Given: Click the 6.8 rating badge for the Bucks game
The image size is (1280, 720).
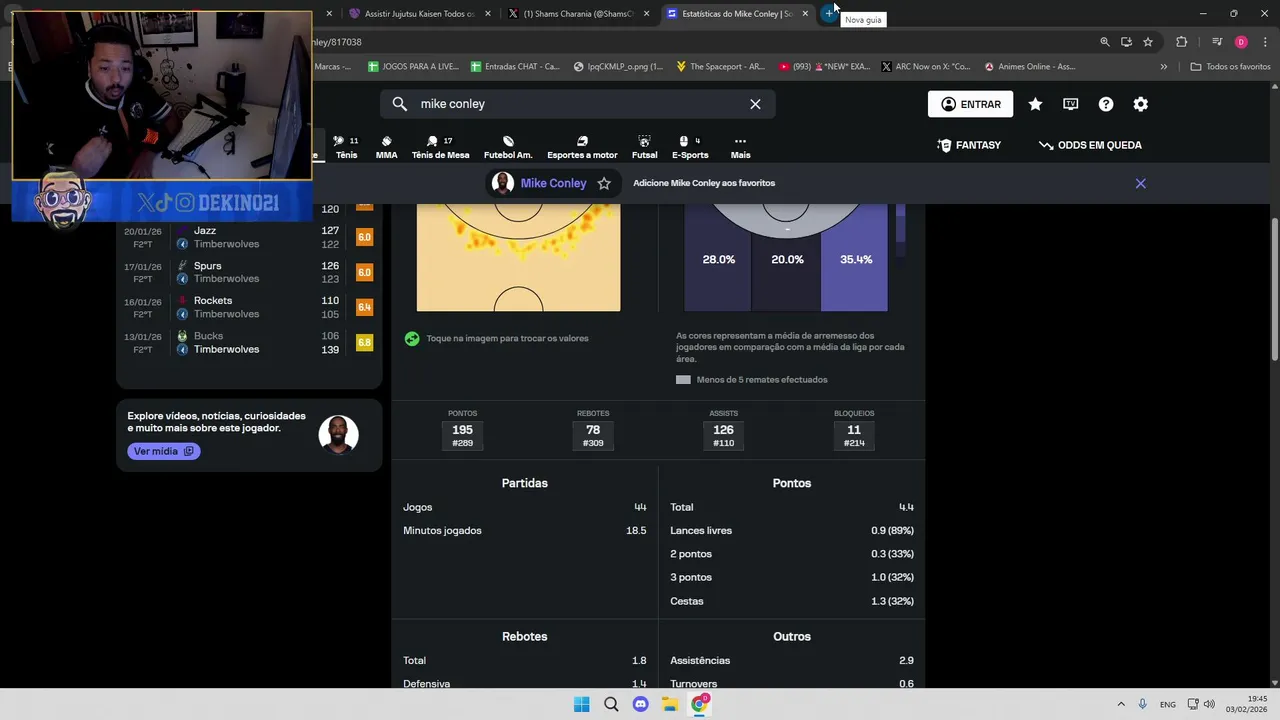Looking at the screenshot, I should (x=364, y=342).
